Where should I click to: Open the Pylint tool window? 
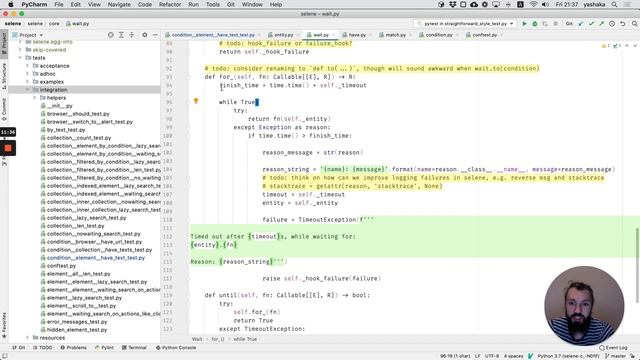coord(104,348)
